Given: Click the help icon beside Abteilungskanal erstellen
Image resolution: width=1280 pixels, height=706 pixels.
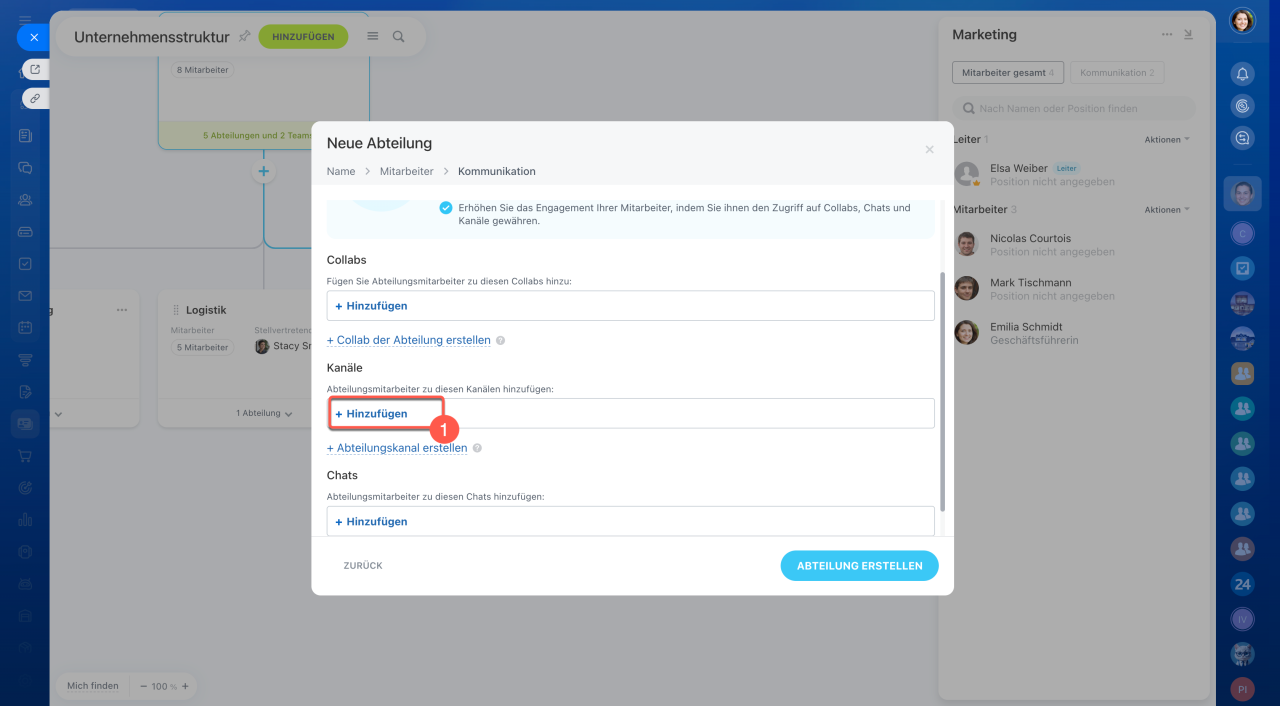Looking at the screenshot, I should tap(477, 449).
